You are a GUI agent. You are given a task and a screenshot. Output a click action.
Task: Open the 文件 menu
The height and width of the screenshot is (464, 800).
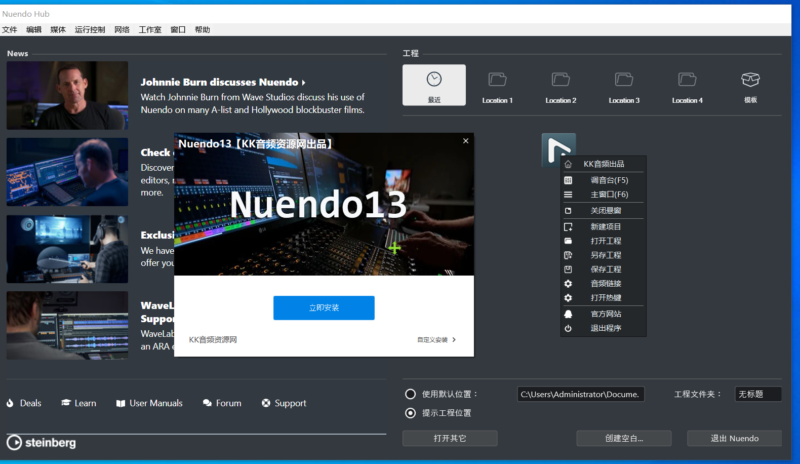(9, 30)
